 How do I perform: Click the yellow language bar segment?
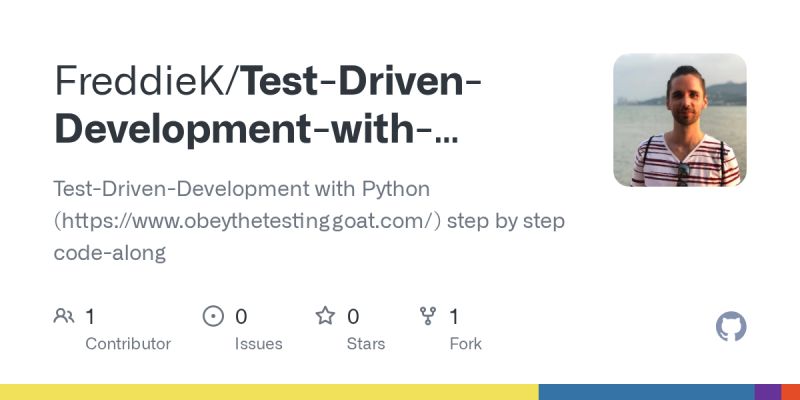(x=269, y=392)
